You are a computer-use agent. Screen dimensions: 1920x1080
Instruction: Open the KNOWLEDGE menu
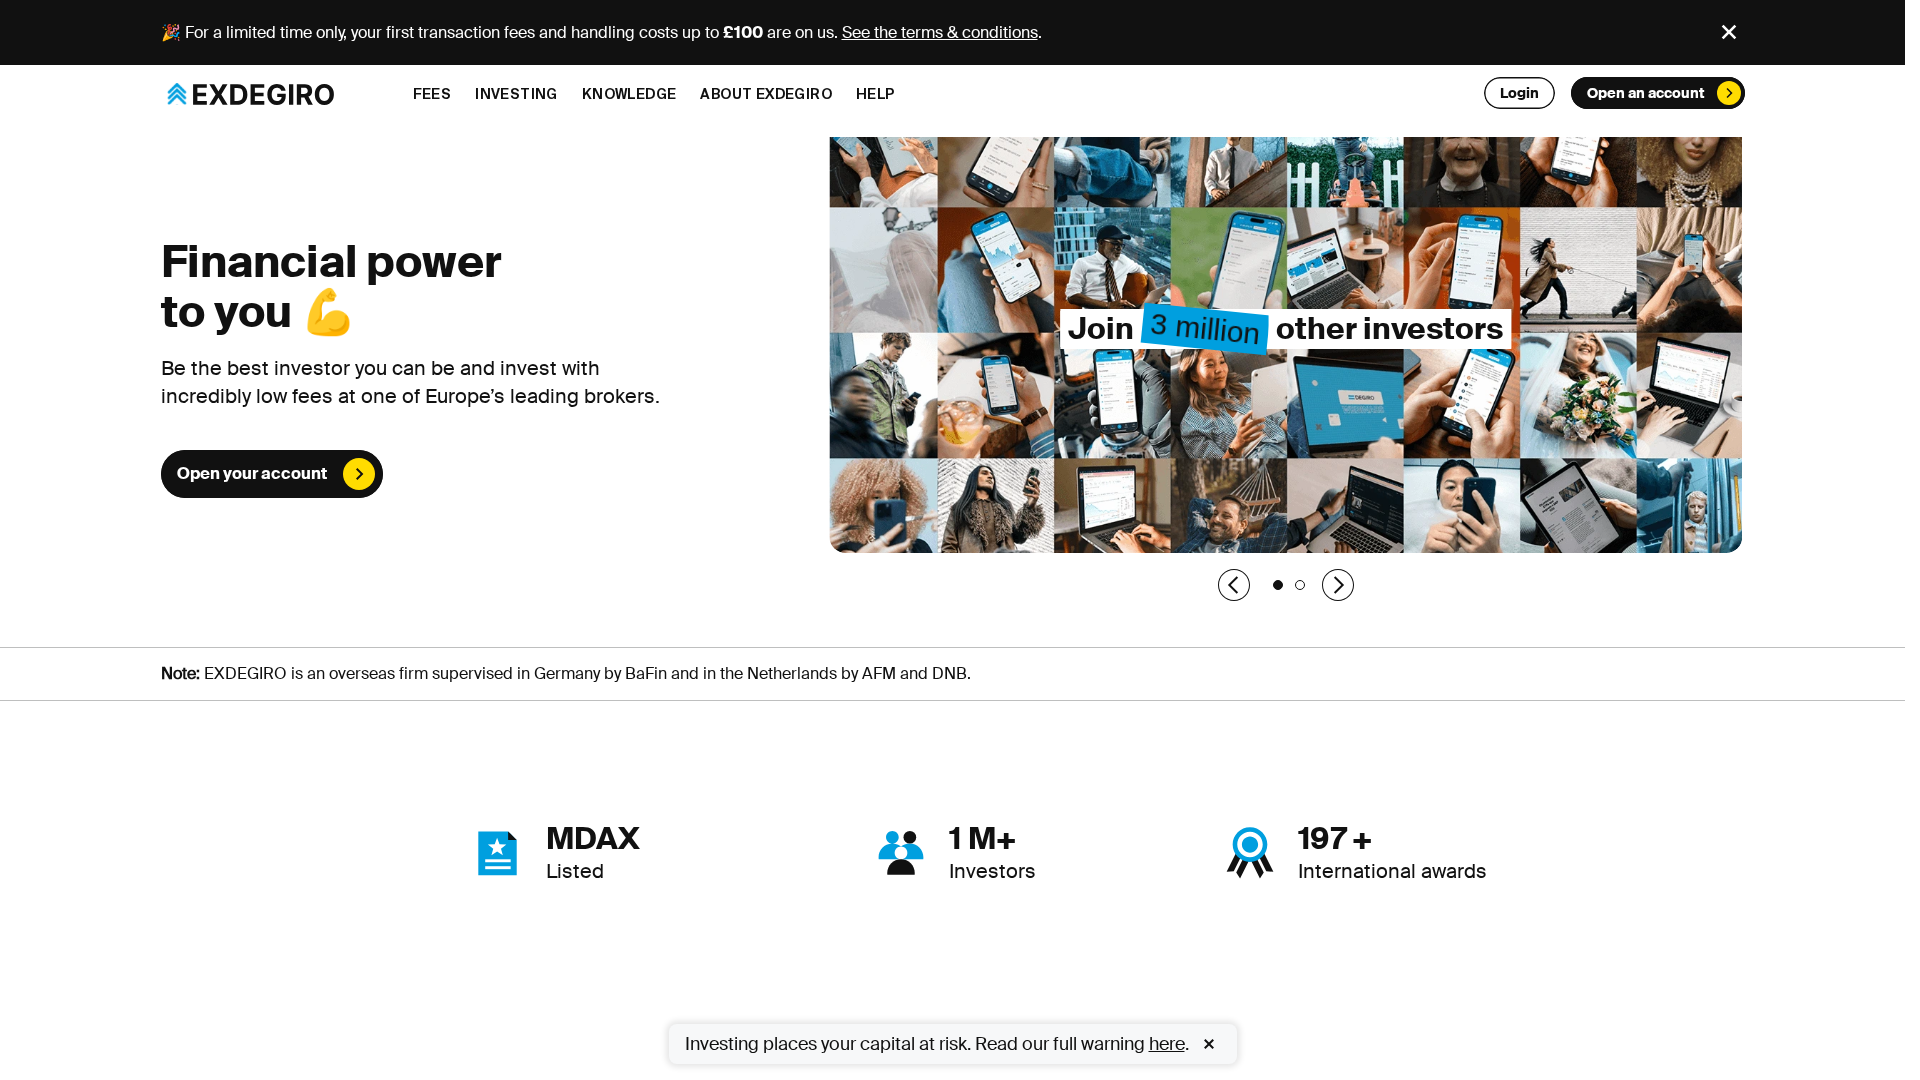pyautogui.click(x=629, y=94)
